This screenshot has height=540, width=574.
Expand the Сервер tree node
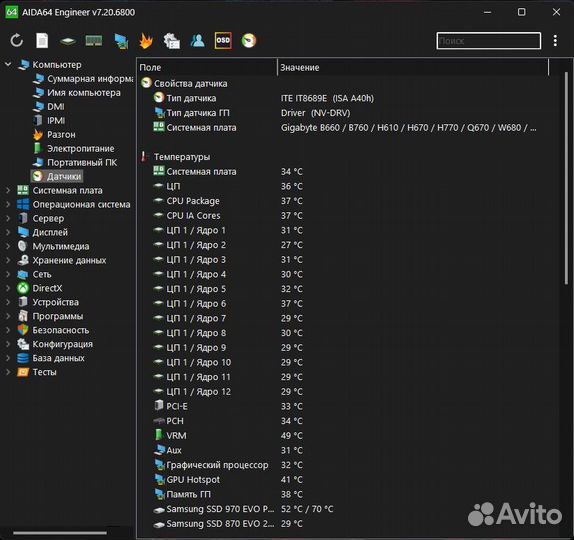point(8,218)
